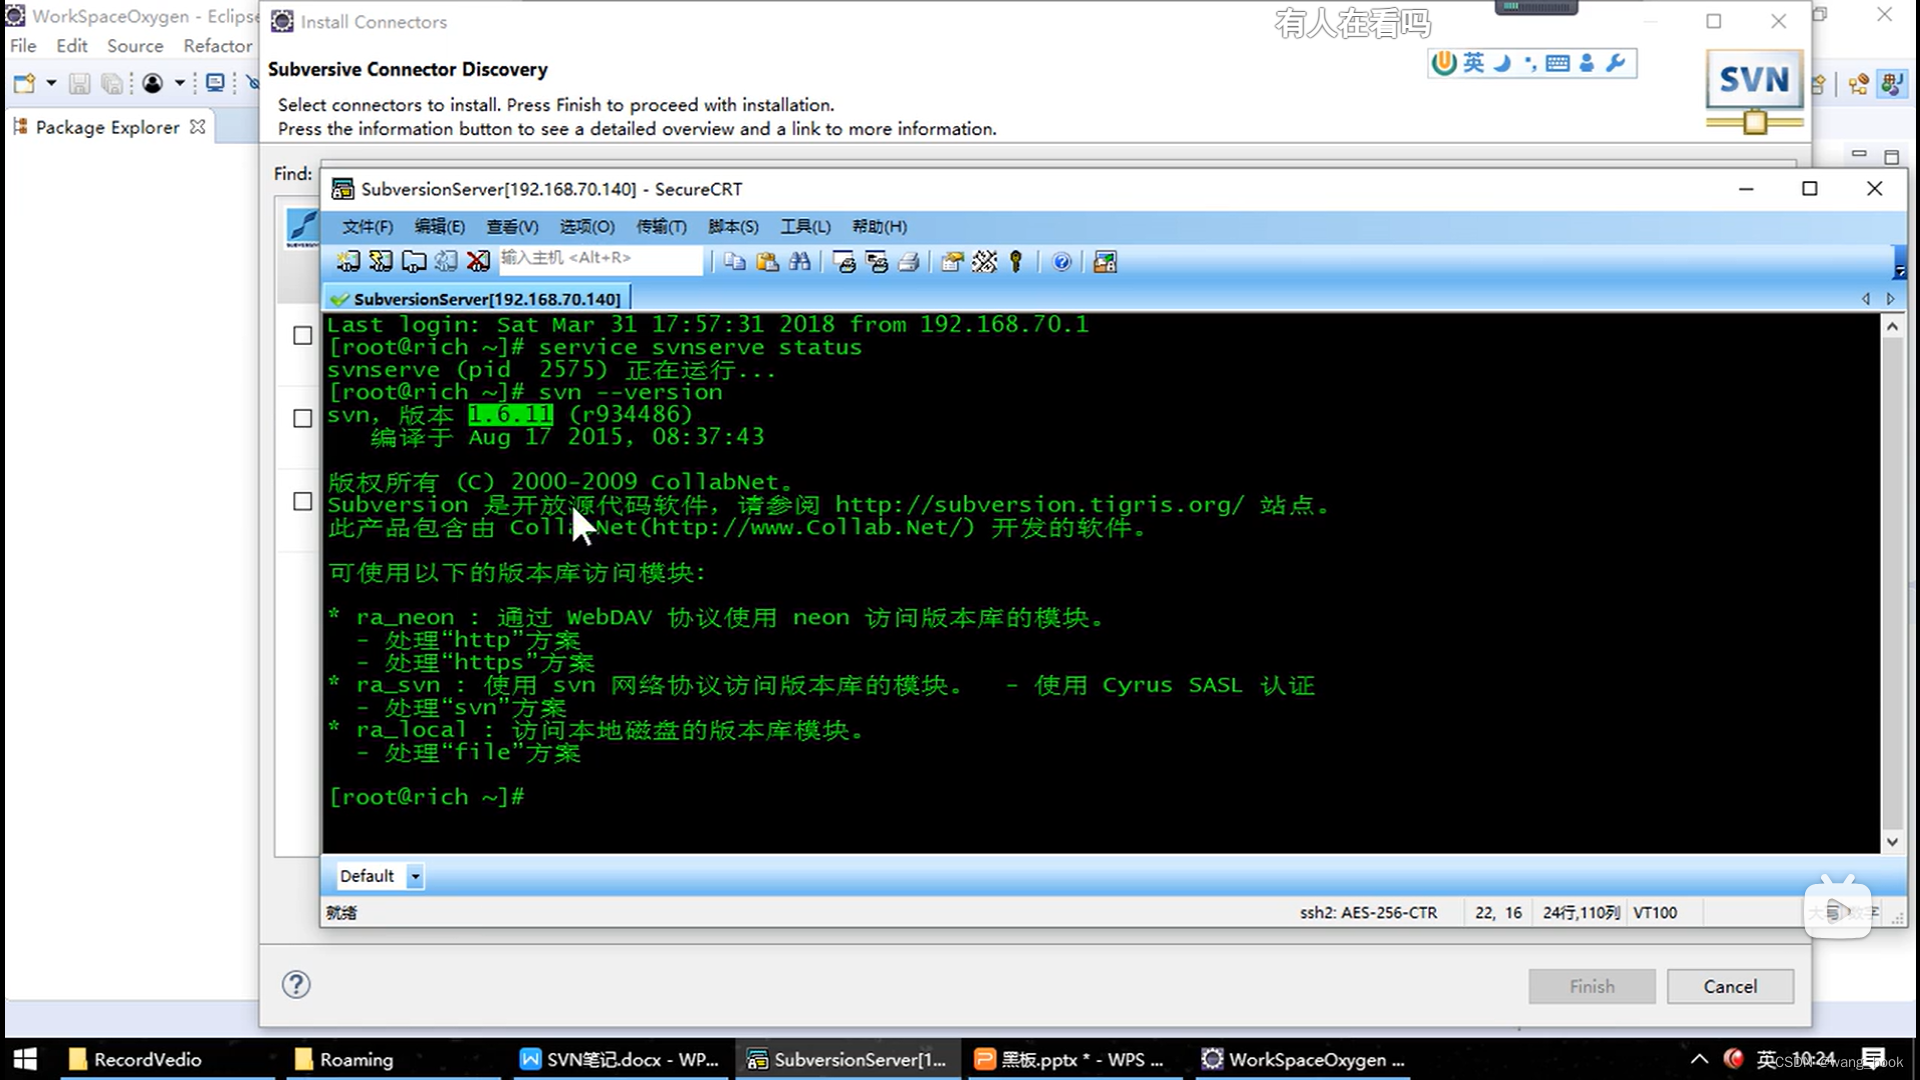Click the IME moon night-mode icon

(1502, 63)
